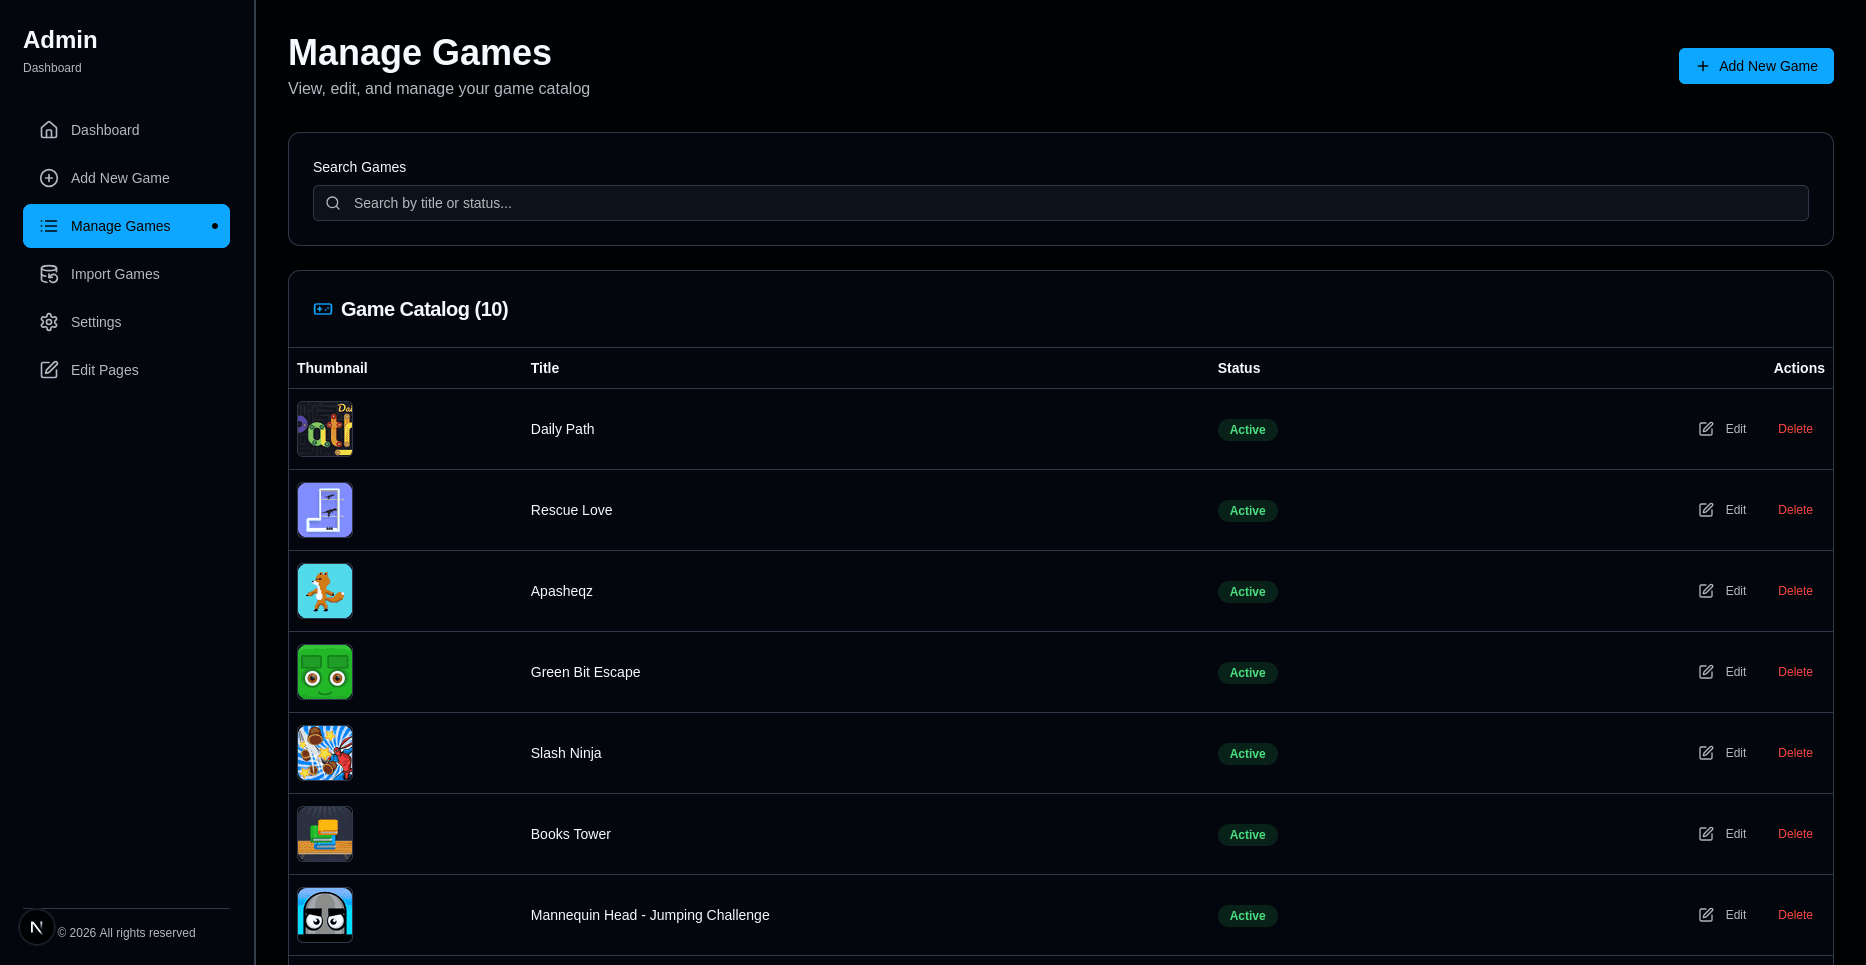The height and width of the screenshot is (965, 1866).
Task: Click the plus icon beside Add New Game
Action: (49, 178)
